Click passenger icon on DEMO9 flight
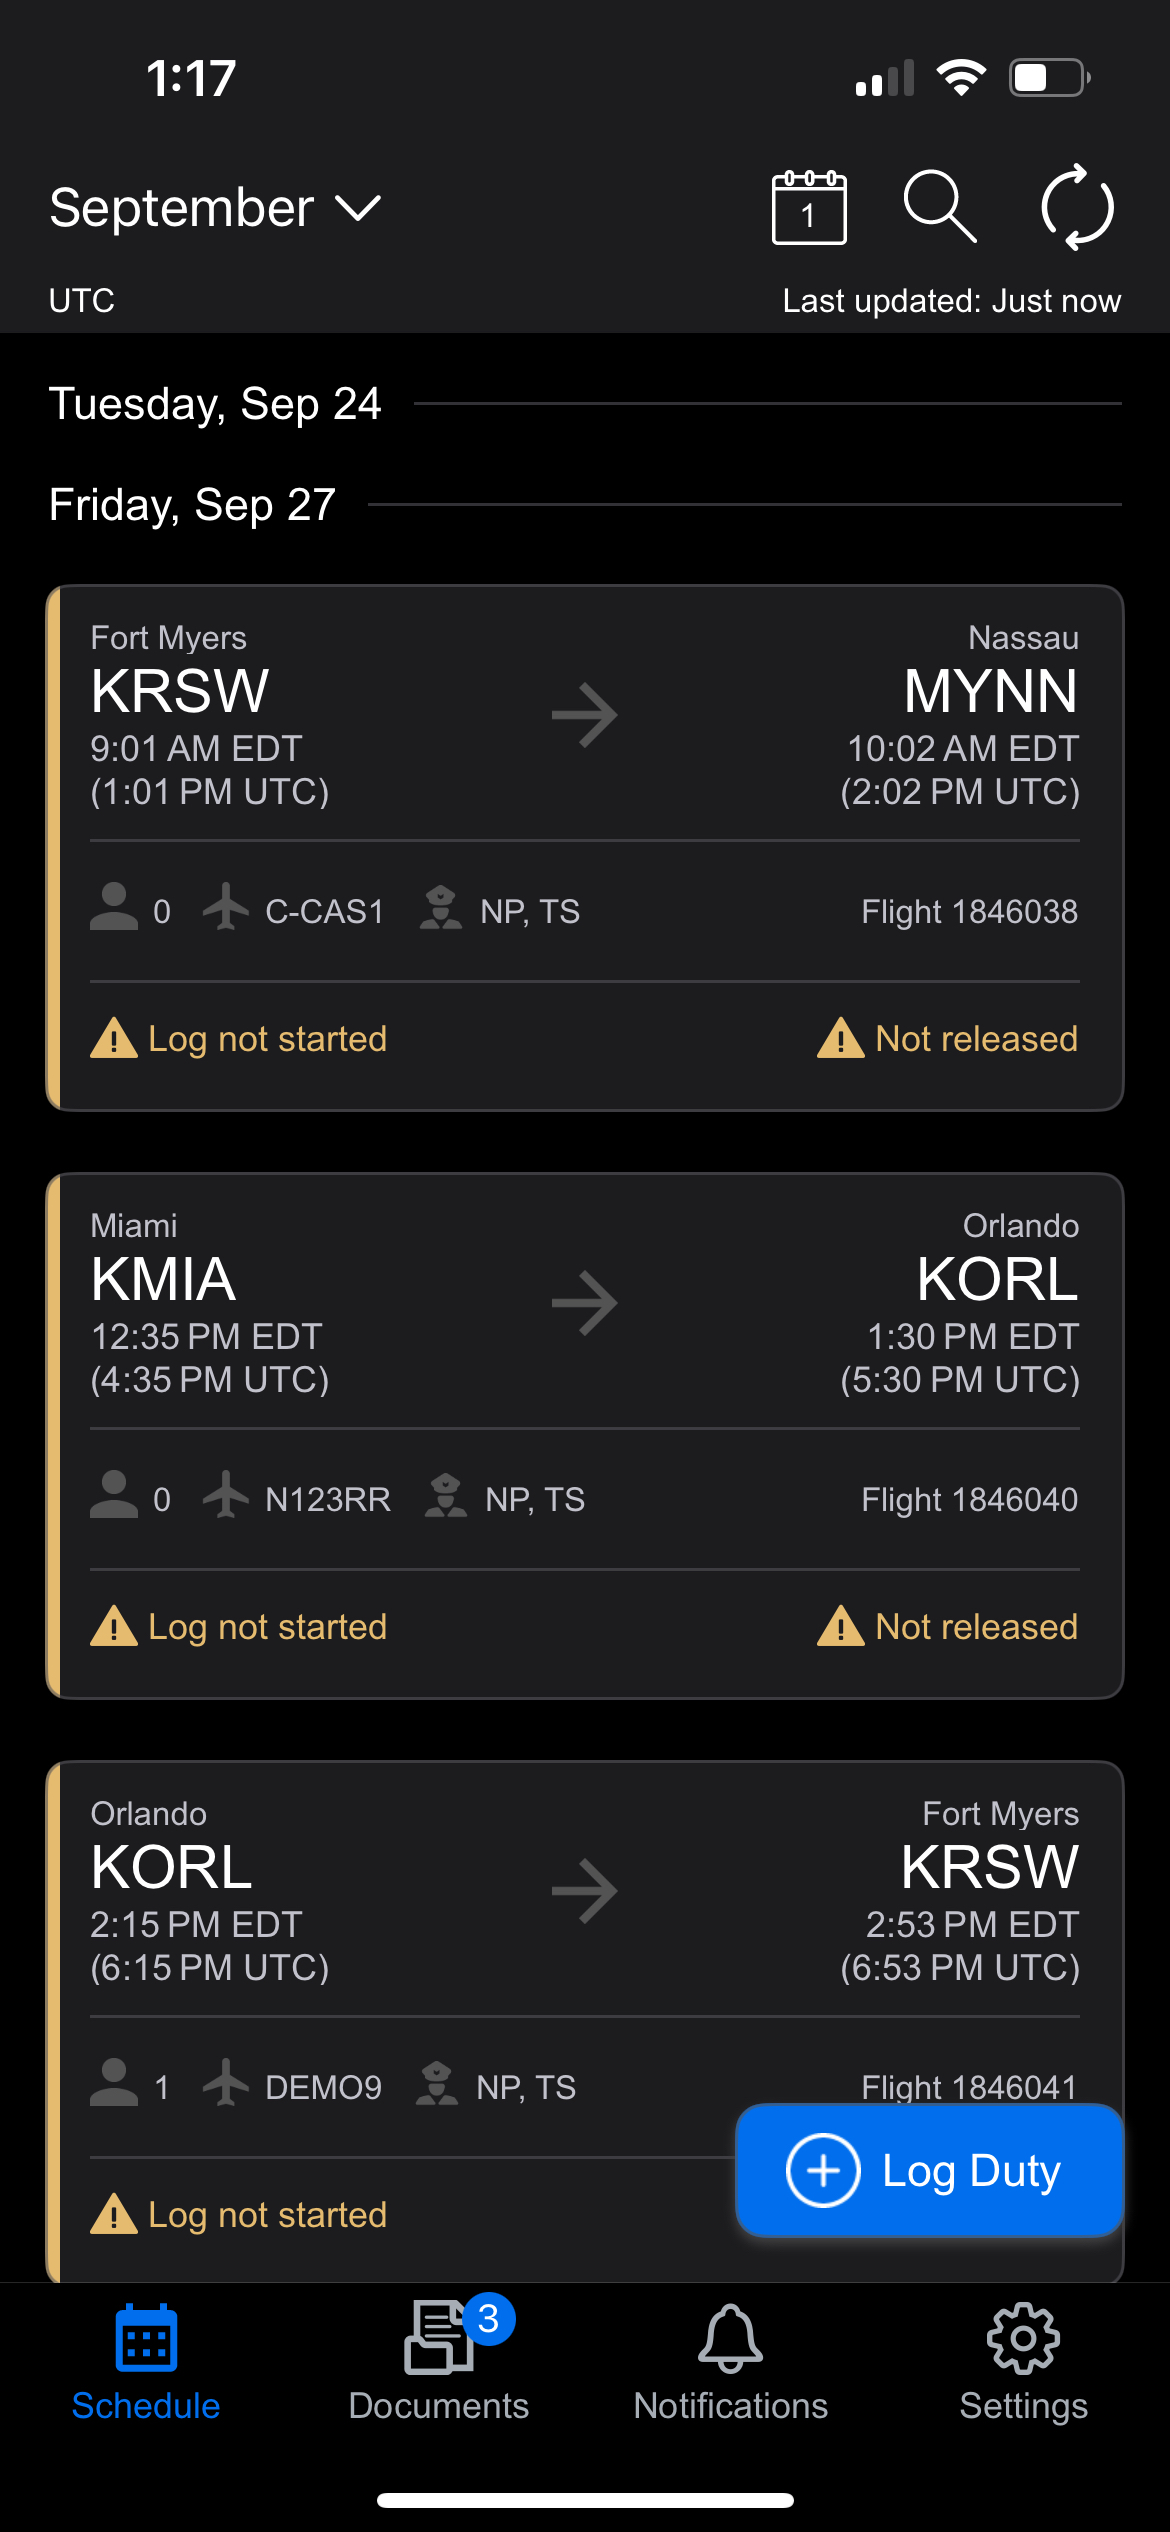Viewport: 1170px width, 2532px height. point(114,2083)
